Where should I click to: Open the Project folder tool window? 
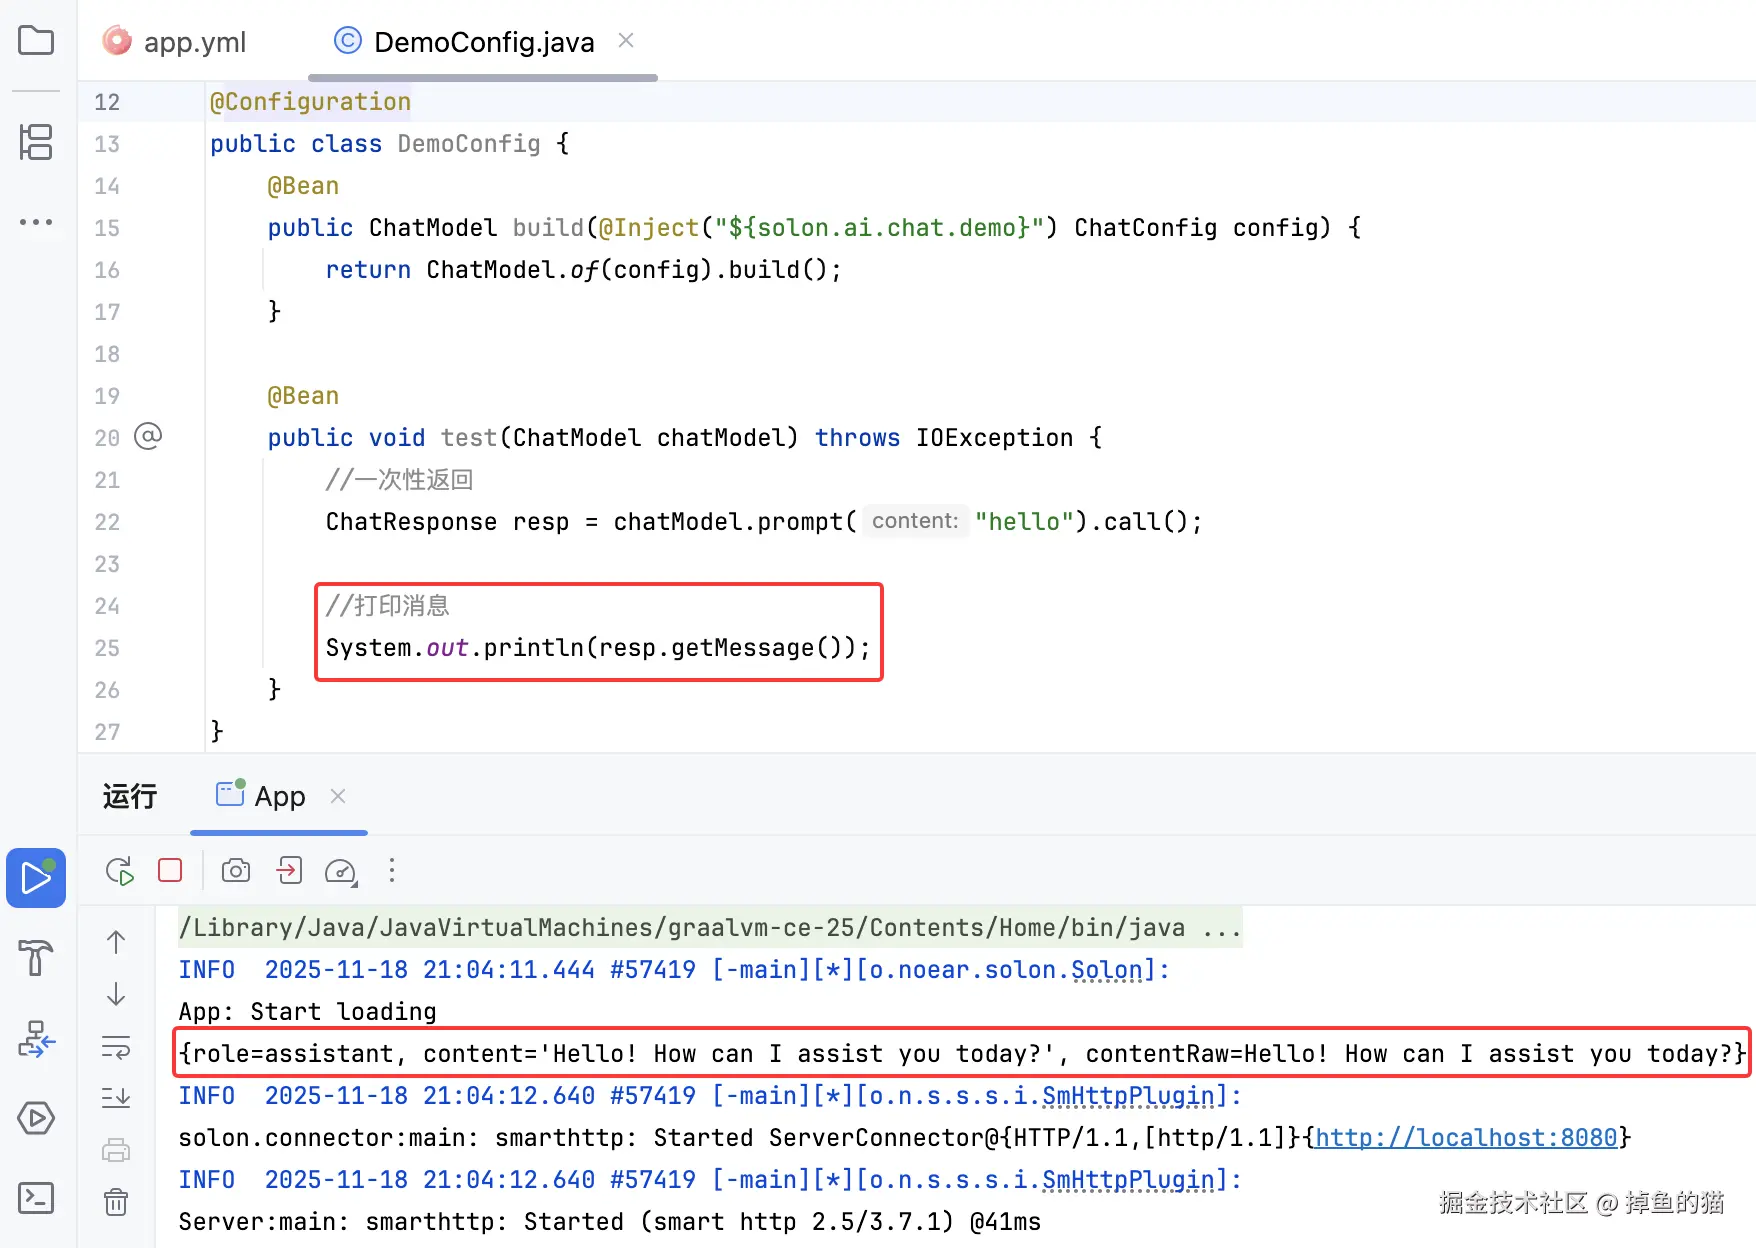click(x=36, y=41)
